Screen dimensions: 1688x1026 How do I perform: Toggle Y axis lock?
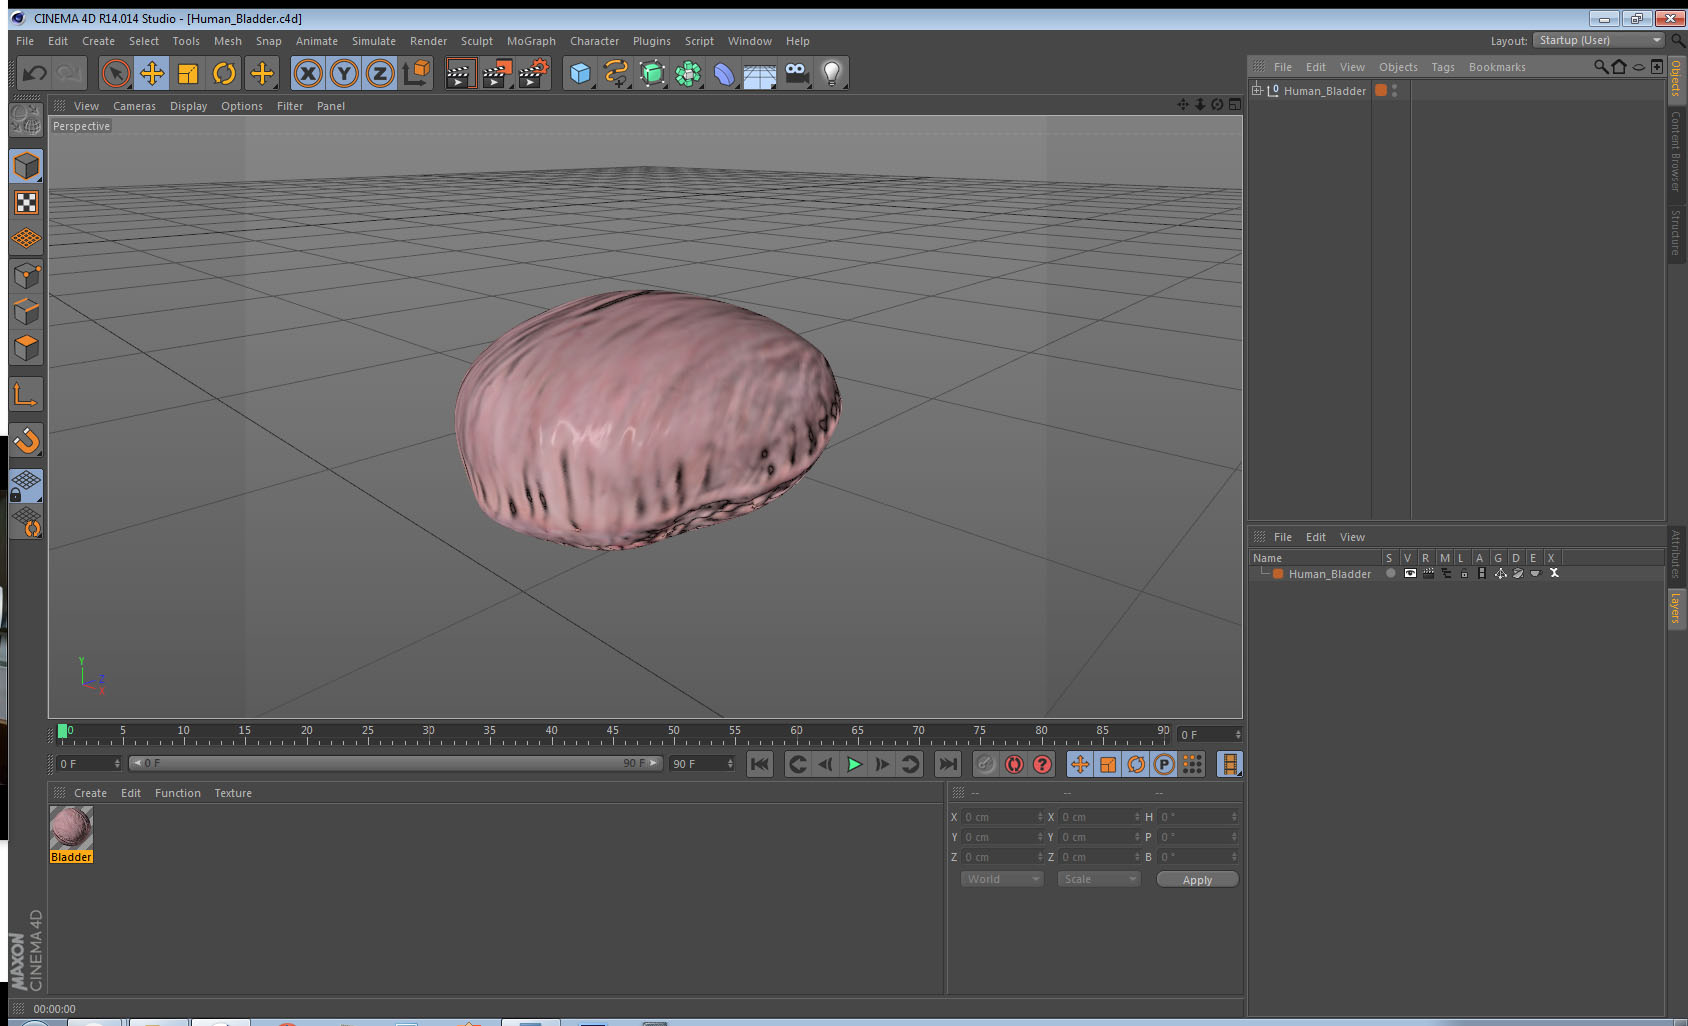344,73
